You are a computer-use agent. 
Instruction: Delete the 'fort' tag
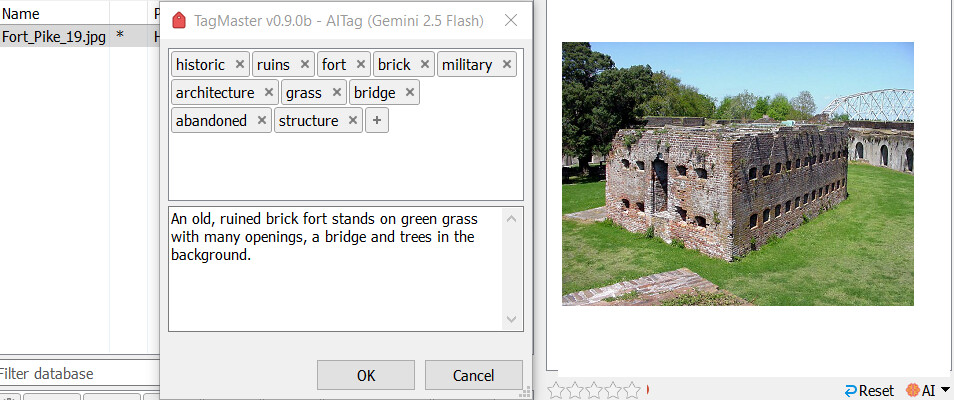(361, 65)
